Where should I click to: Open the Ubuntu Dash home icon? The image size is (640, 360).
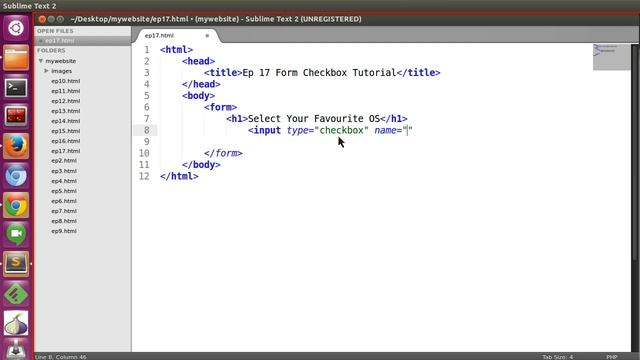(x=16, y=28)
